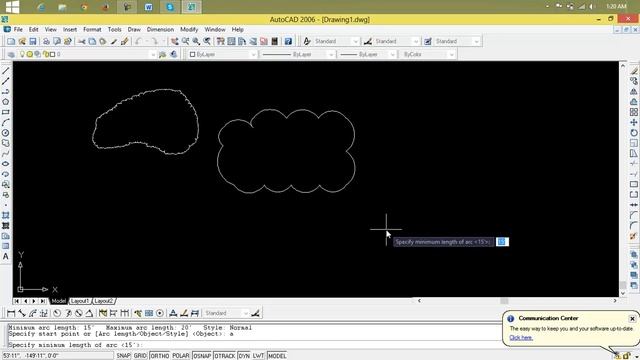
Task: Click the Angular dimension icon
Action: [89, 313]
